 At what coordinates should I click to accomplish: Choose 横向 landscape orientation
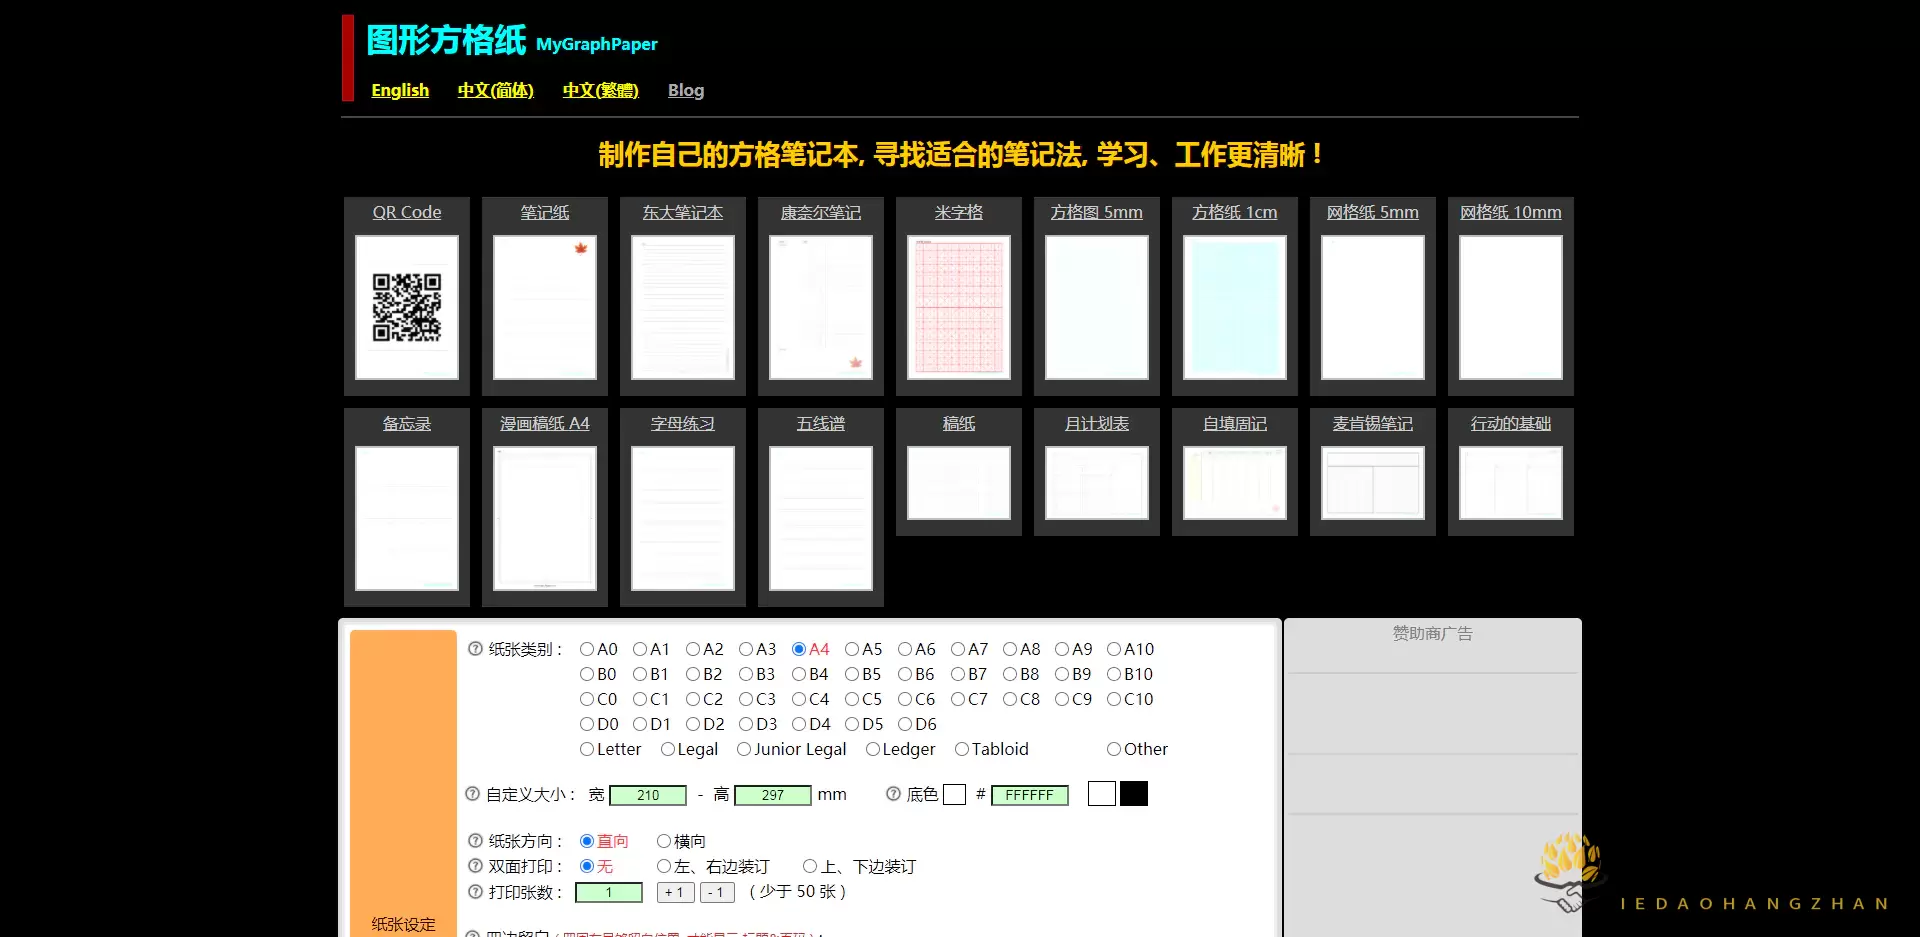pos(663,841)
